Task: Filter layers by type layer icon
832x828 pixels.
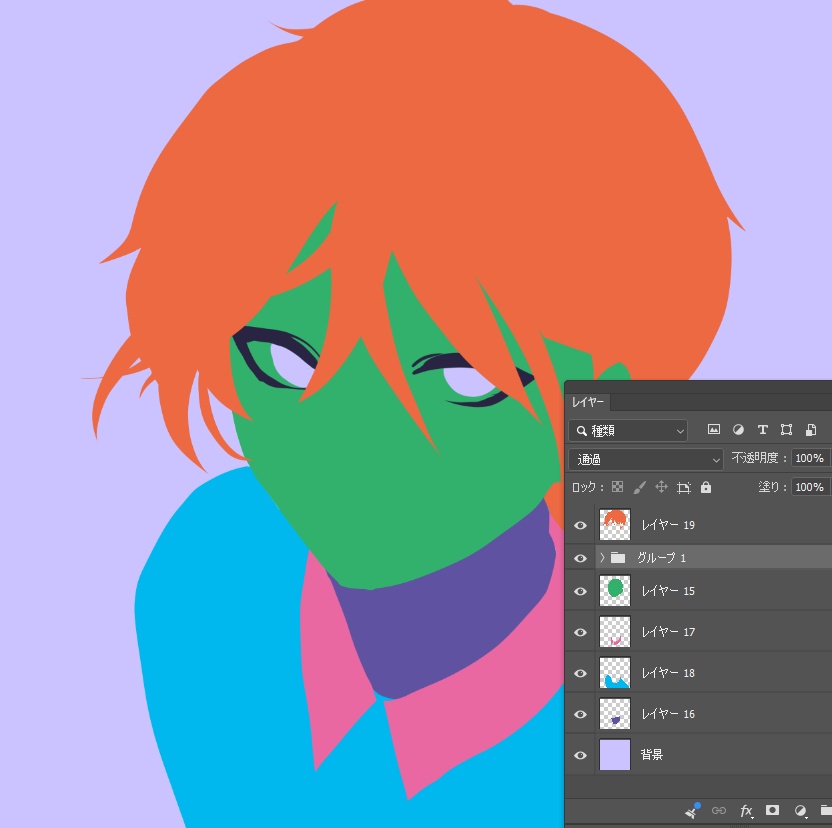Action: 762,429
